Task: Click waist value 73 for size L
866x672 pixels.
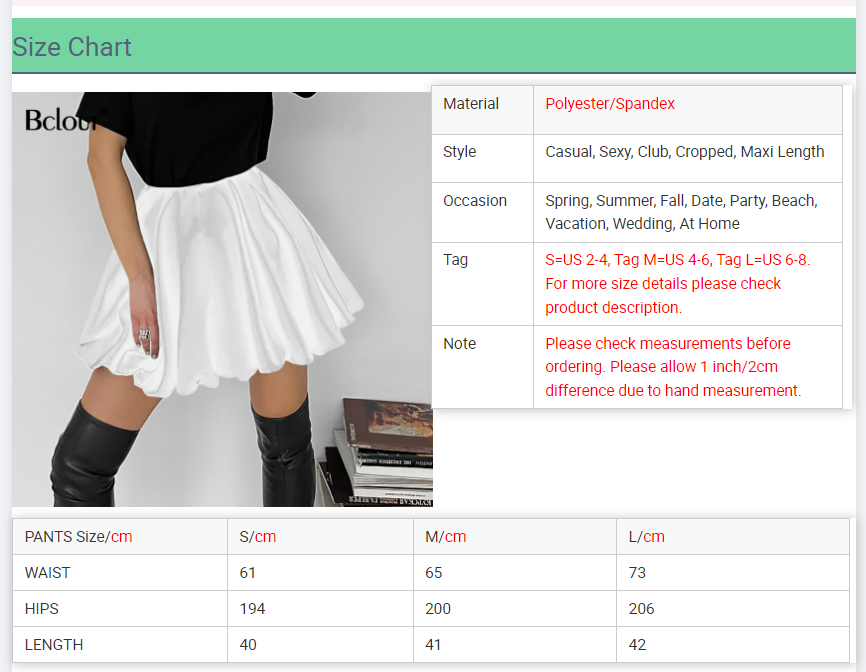Action: point(732,573)
